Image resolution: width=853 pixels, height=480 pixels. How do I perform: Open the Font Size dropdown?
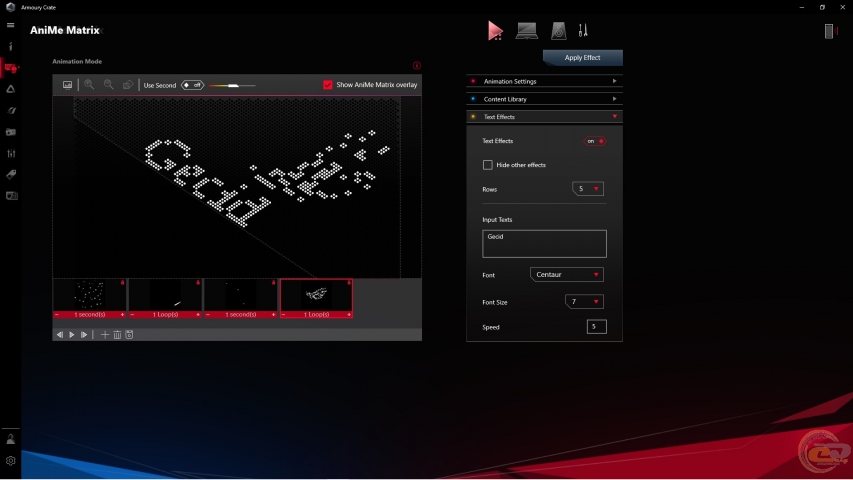584,301
